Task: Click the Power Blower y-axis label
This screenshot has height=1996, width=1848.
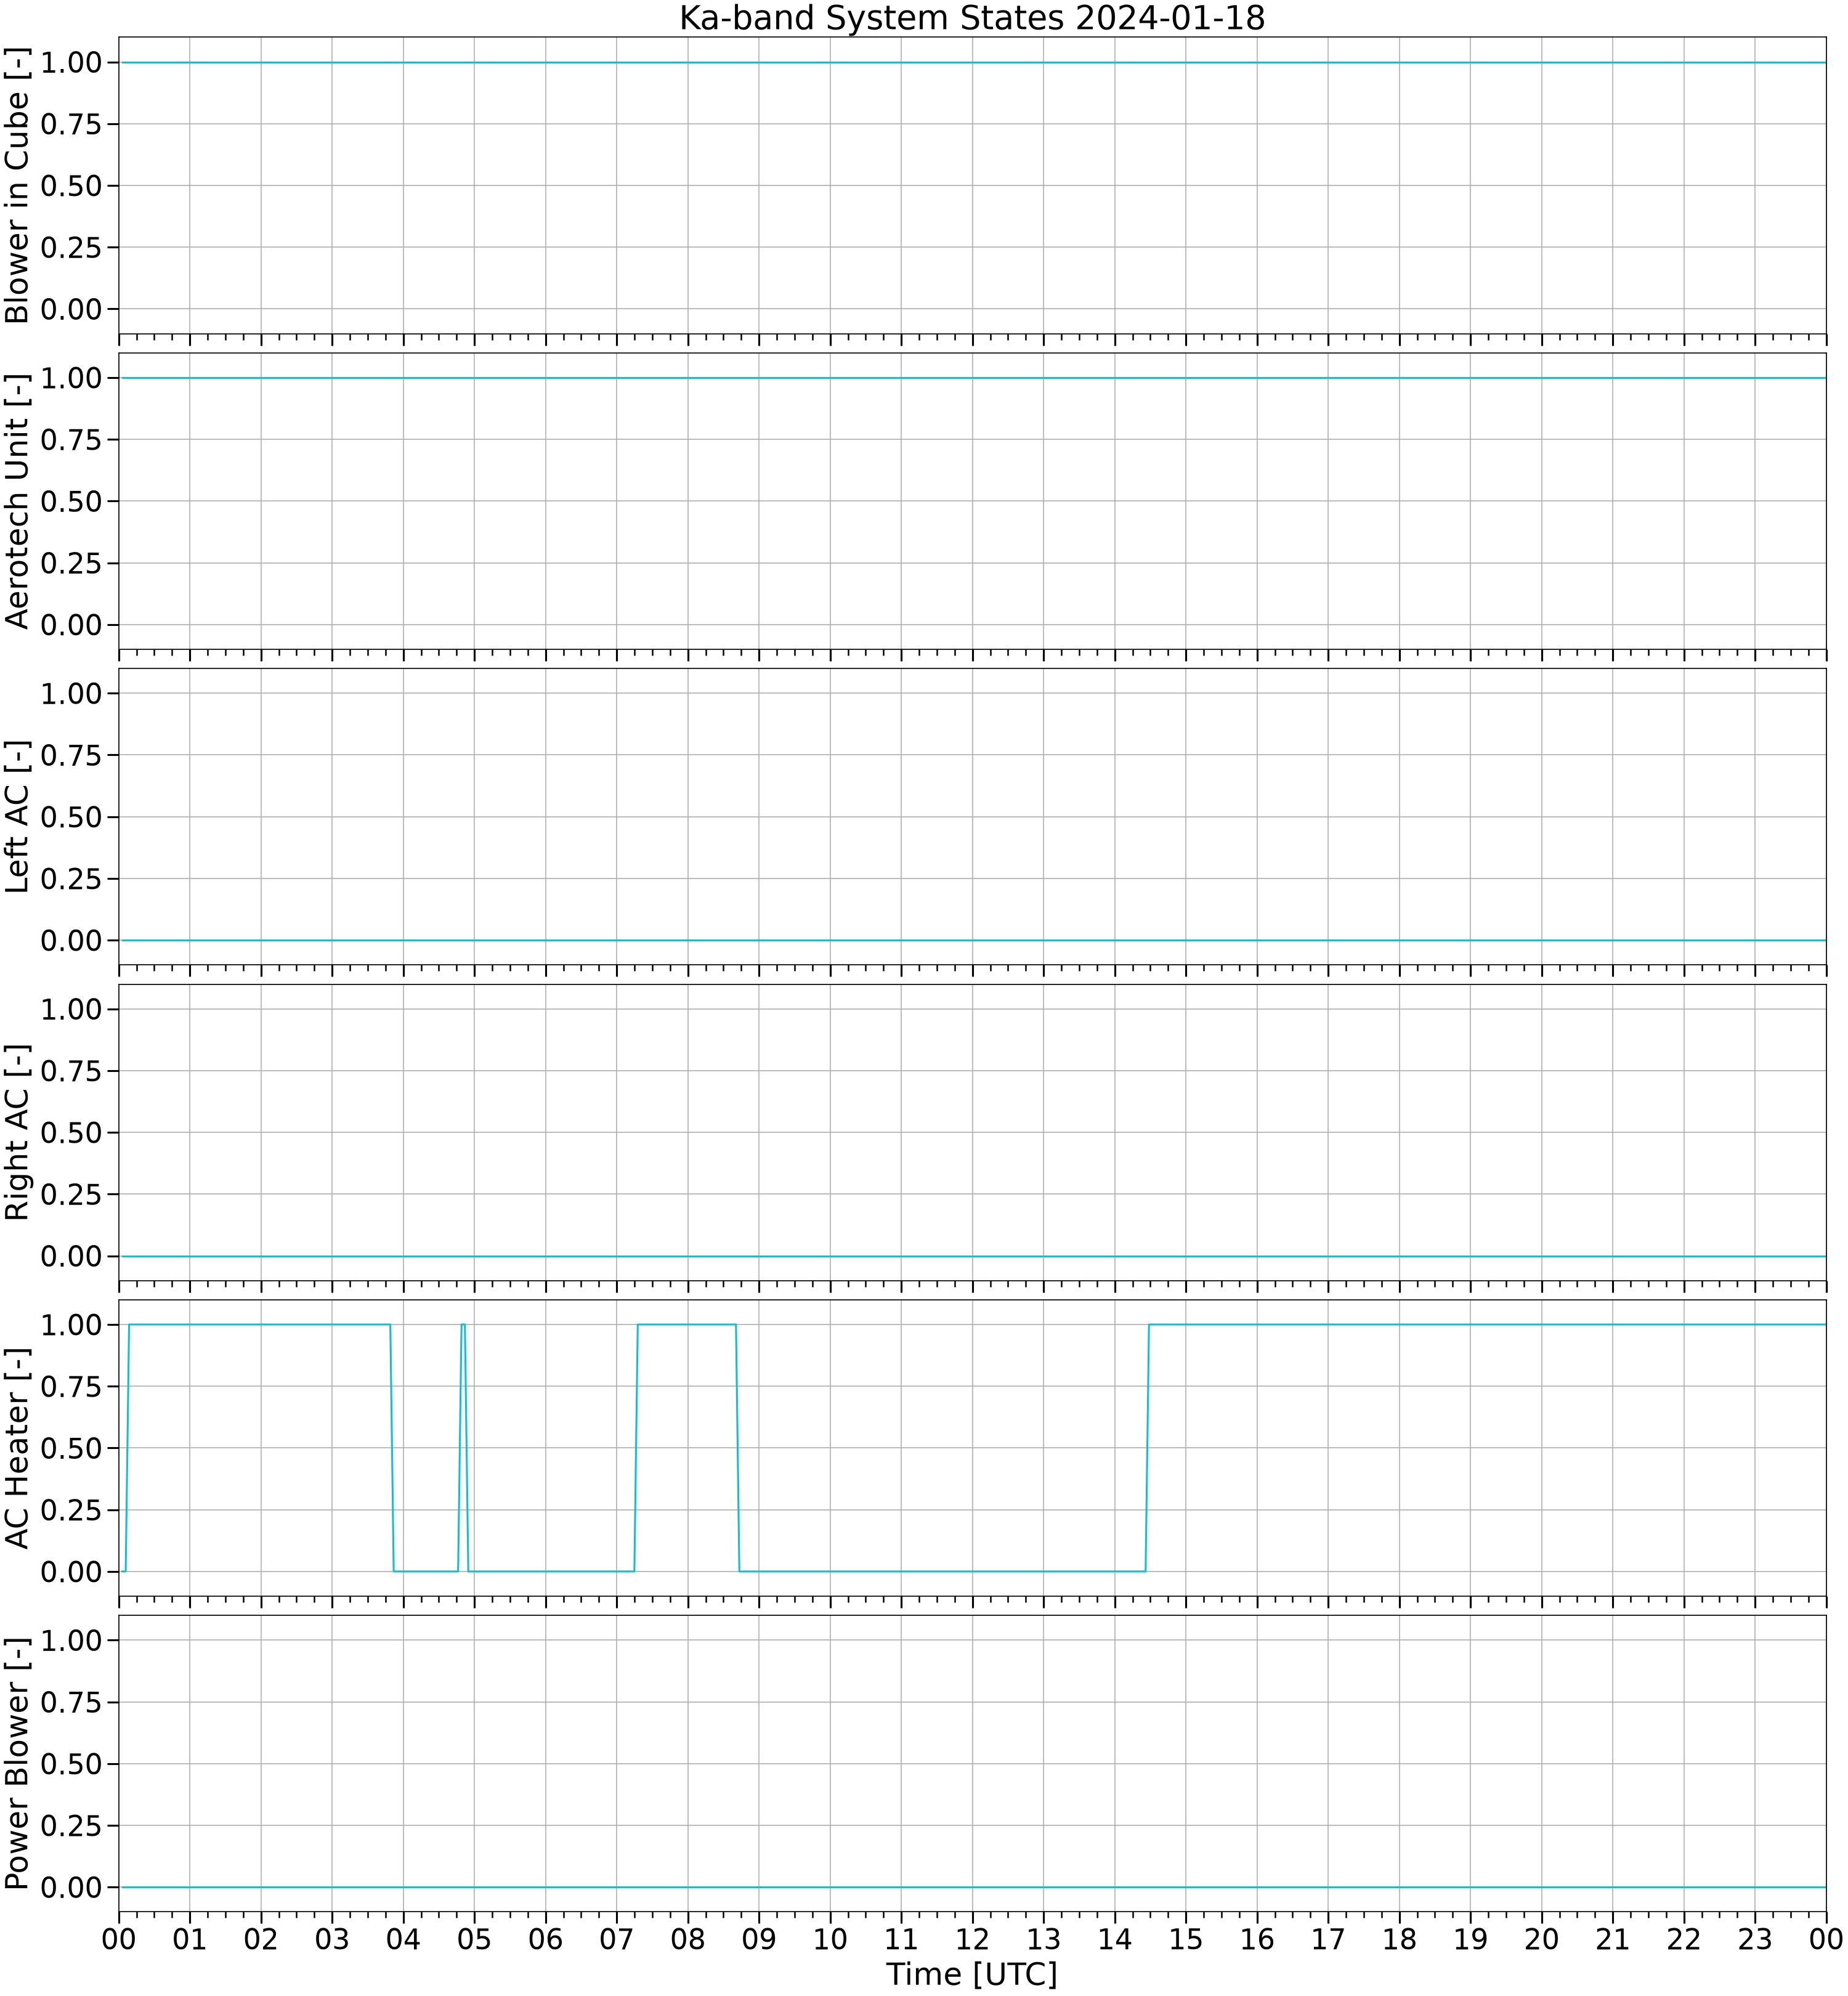Action: click(x=18, y=1763)
